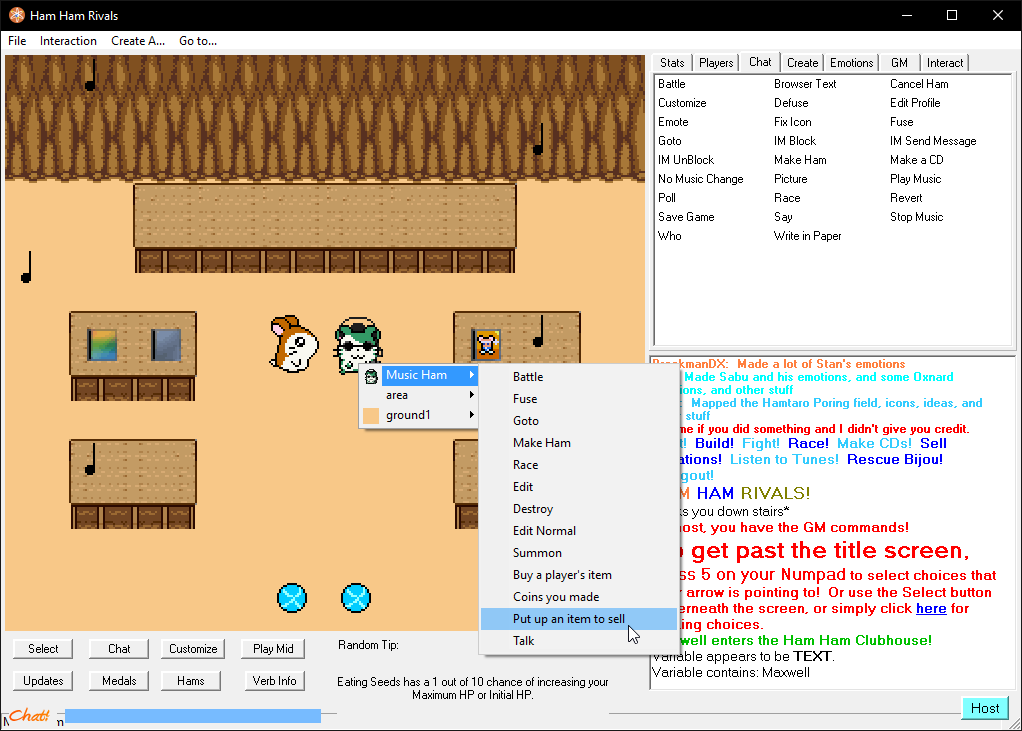The height and width of the screenshot is (731, 1022).
Task: Choose Battle in the context menu
Action: 577,377
